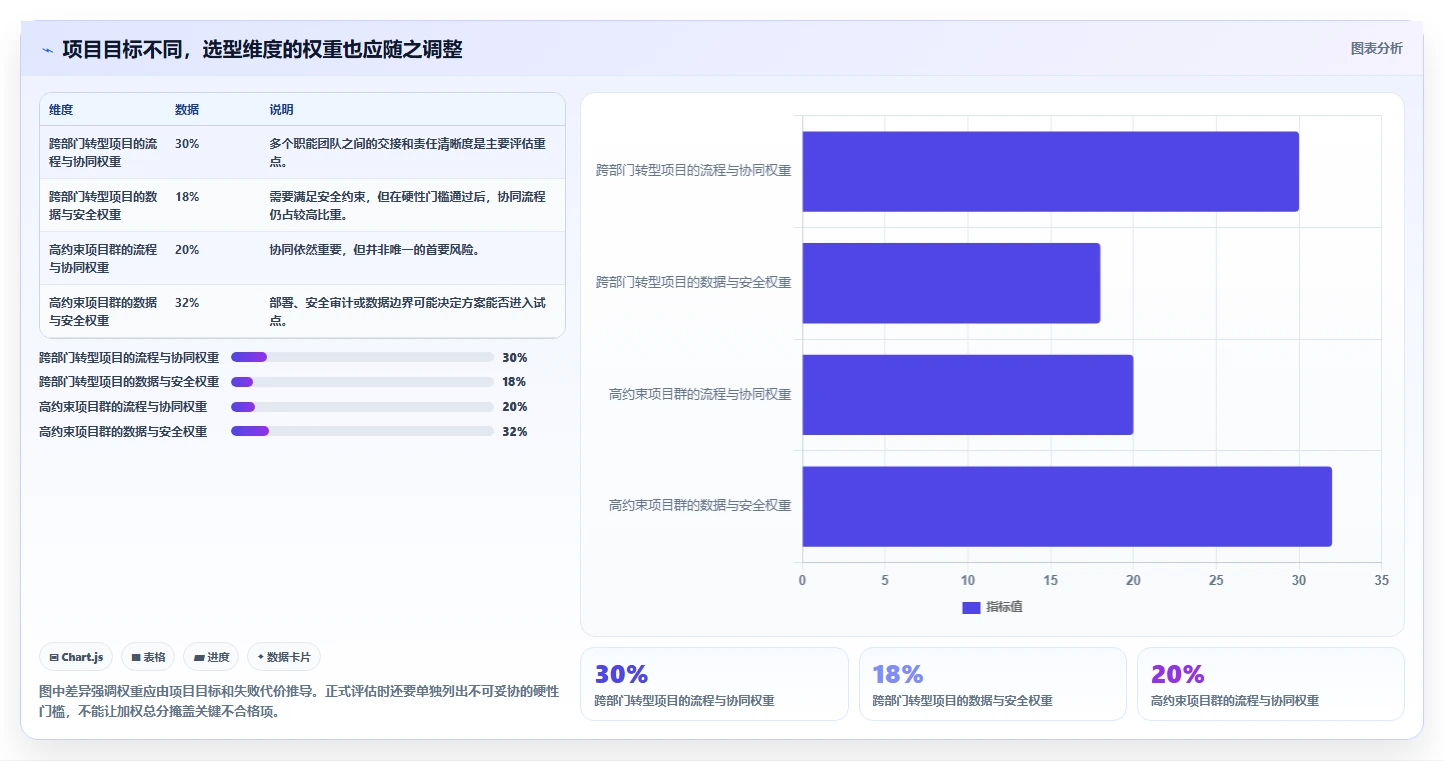
Task: Click the description starting 部署、安全审计或数据边界
Action: click(x=408, y=311)
